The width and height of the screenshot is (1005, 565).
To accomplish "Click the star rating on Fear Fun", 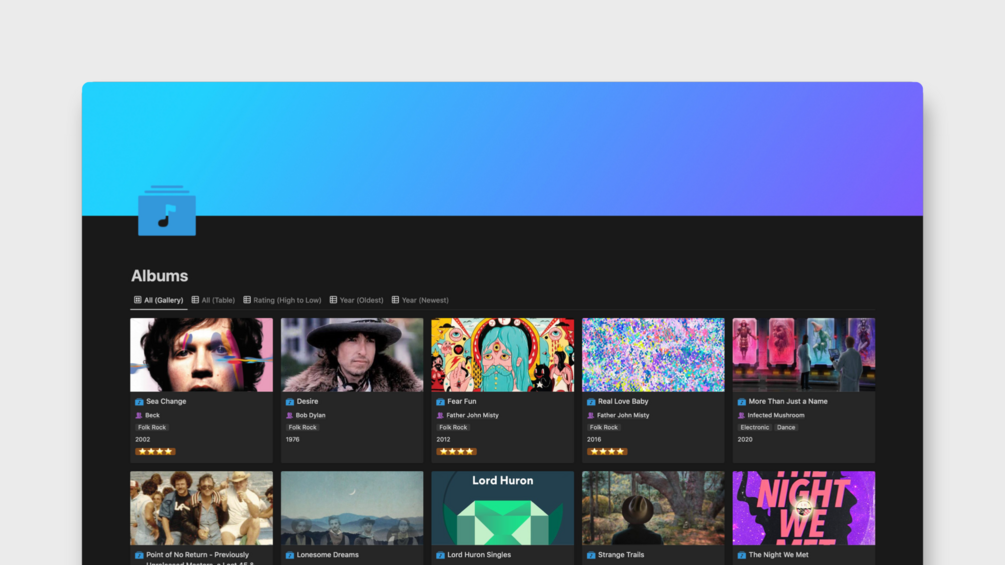I will [456, 452].
